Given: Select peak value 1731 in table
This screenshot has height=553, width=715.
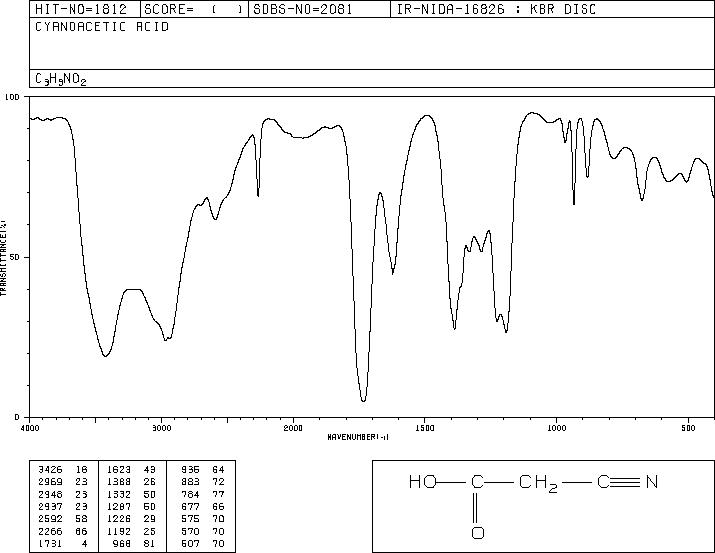Looking at the screenshot, I should point(50,544).
